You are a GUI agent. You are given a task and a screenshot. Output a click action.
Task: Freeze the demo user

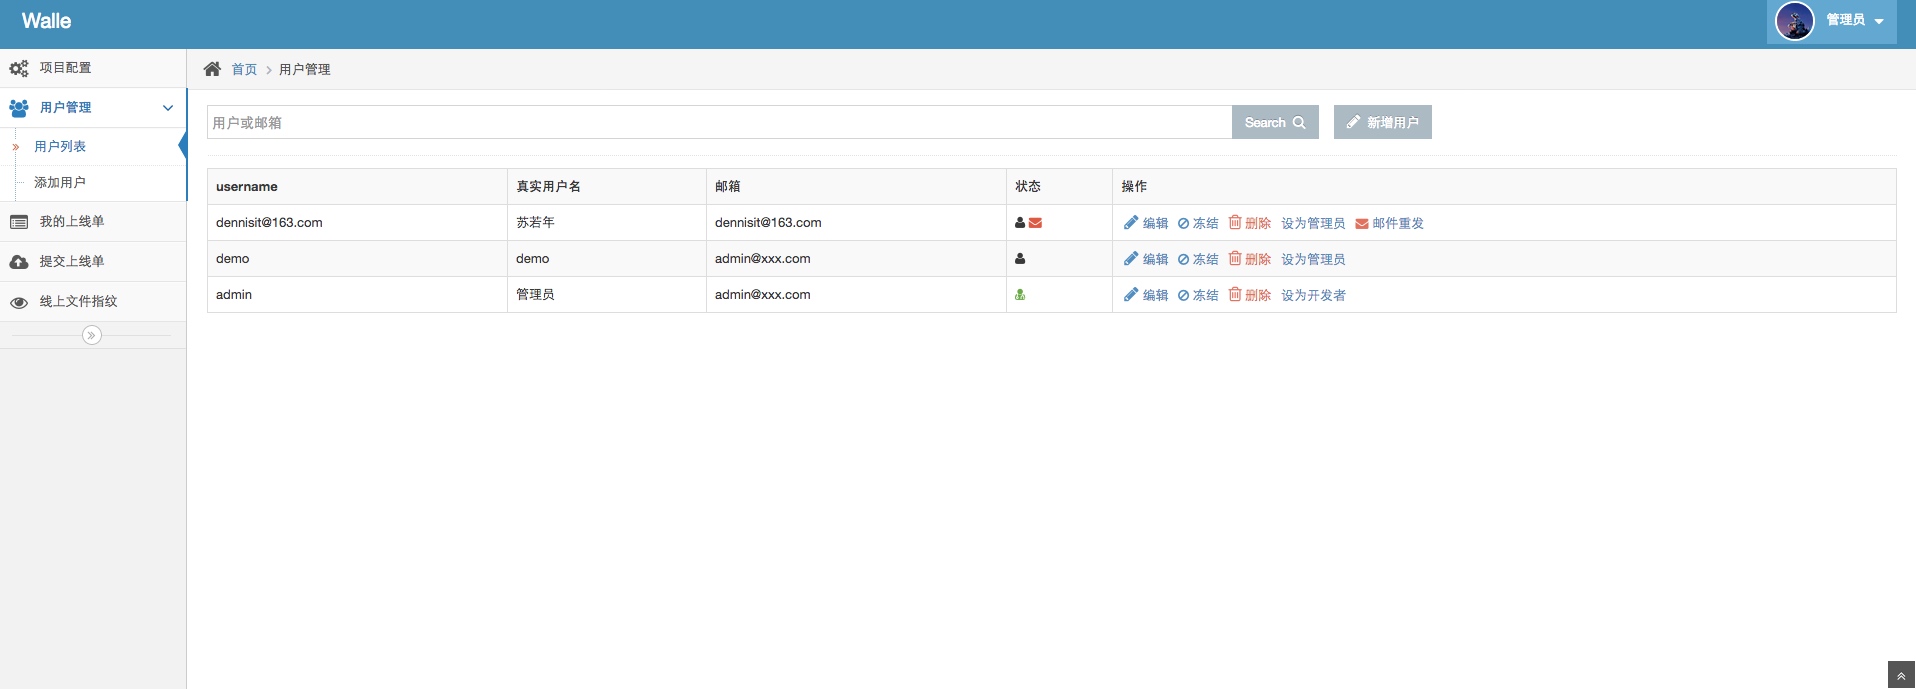1198,259
